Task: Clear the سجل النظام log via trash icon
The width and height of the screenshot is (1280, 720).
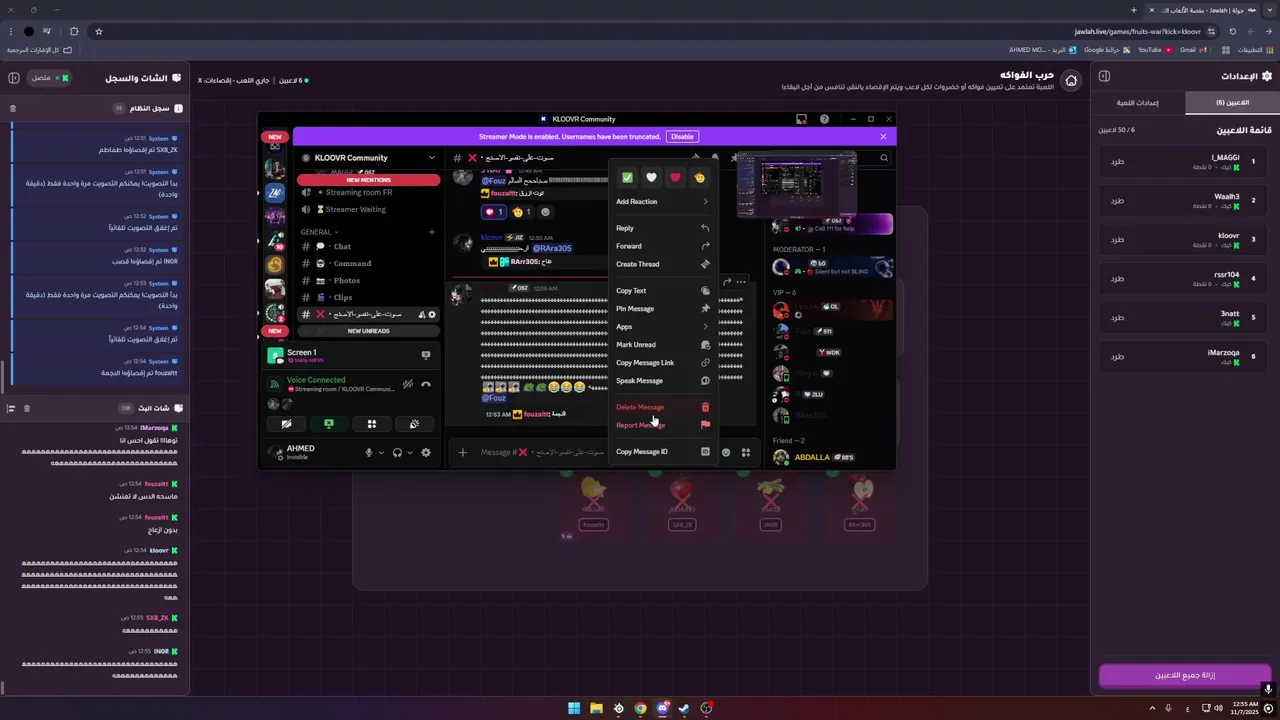Action: pos(13,108)
